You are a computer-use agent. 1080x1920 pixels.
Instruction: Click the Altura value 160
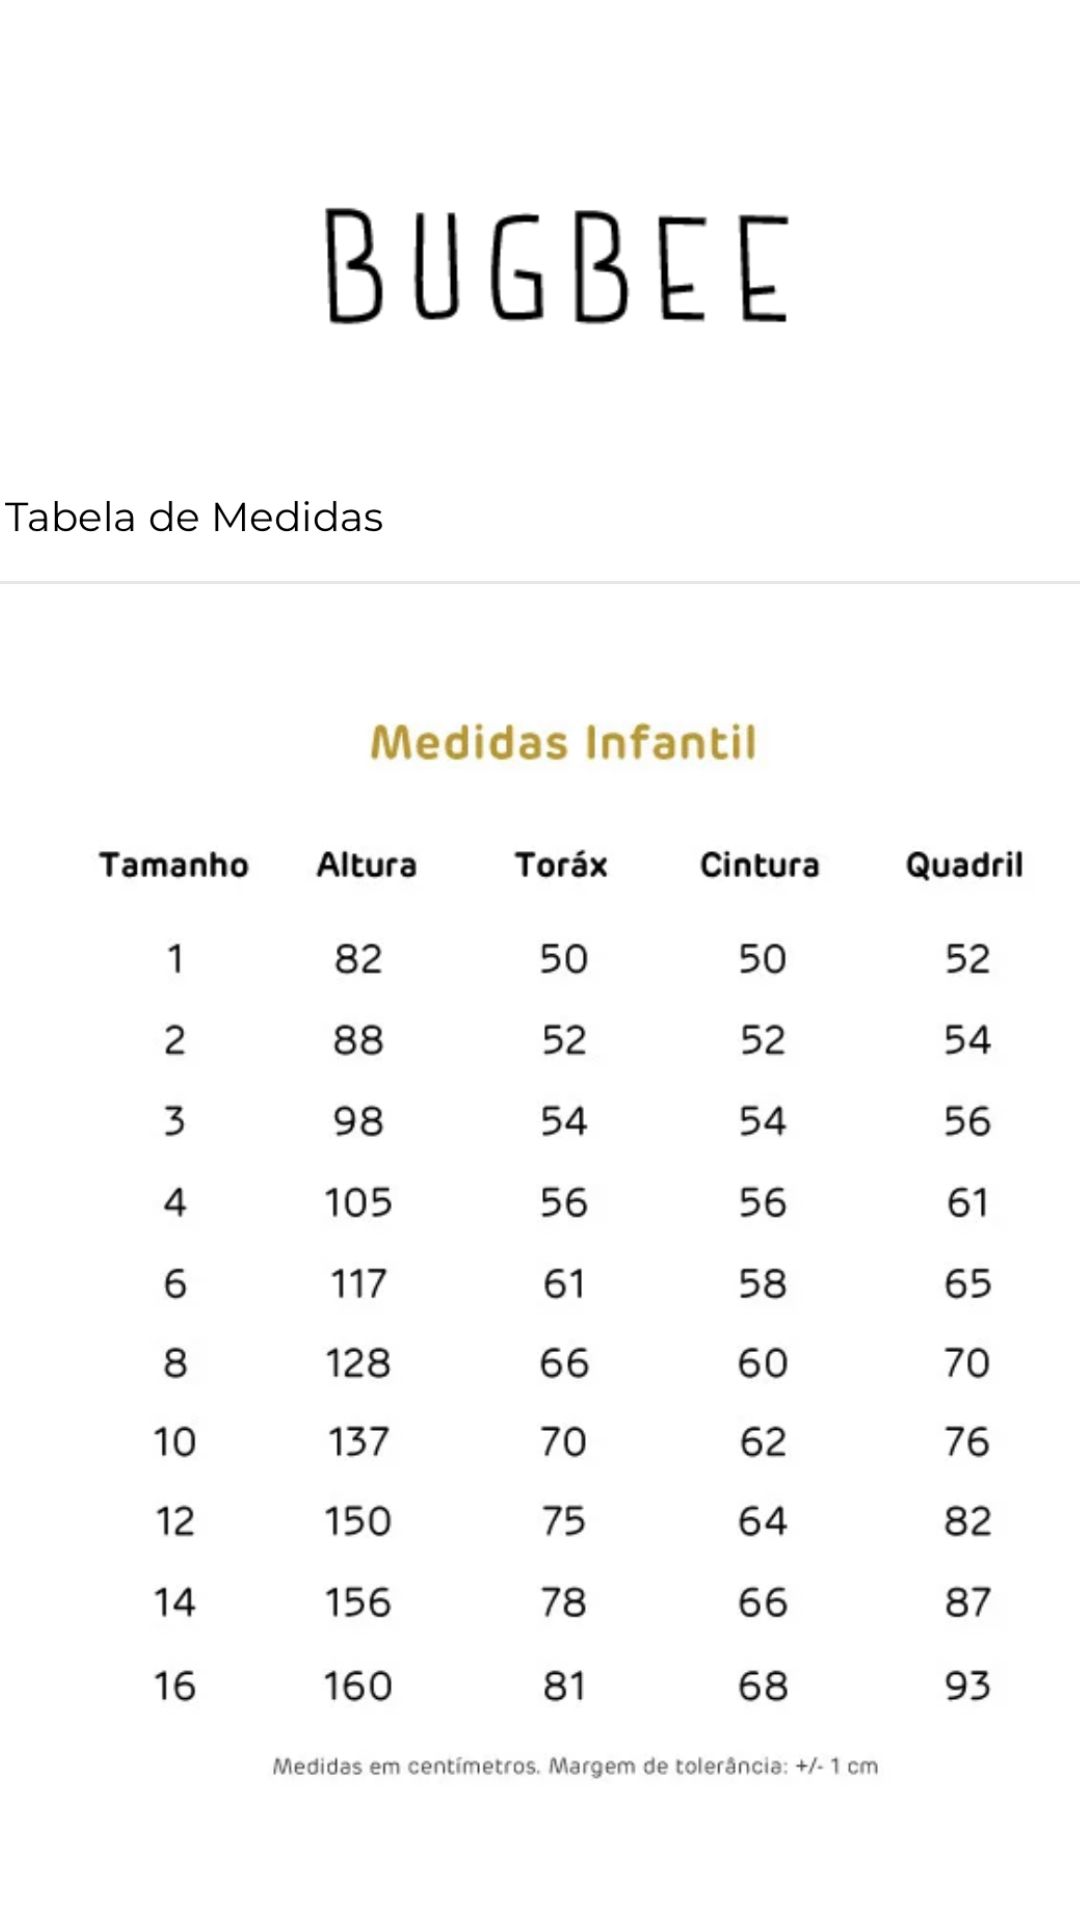tap(358, 1686)
